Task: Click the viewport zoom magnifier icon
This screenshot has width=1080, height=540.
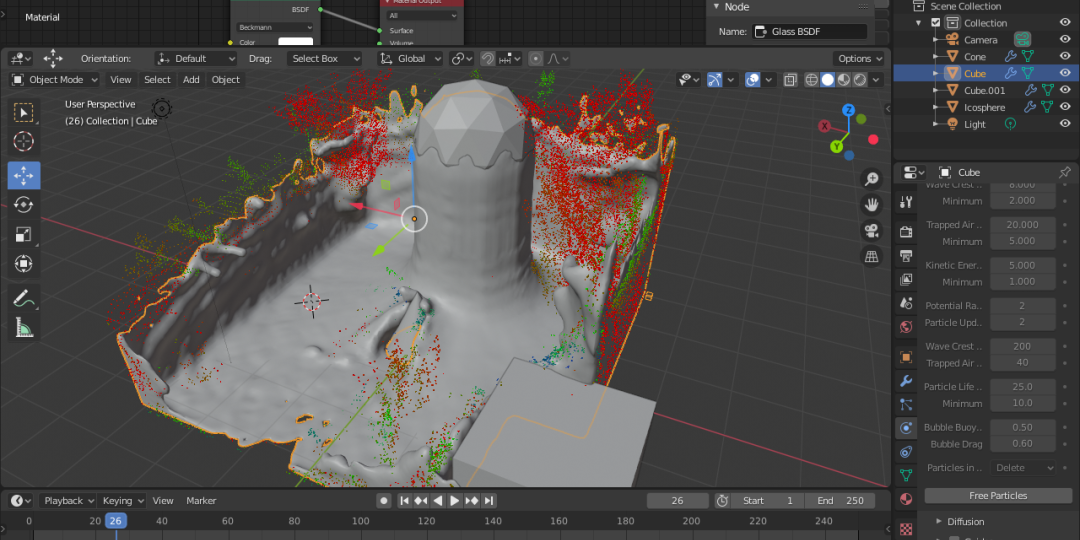Action: [x=872, y=179]
